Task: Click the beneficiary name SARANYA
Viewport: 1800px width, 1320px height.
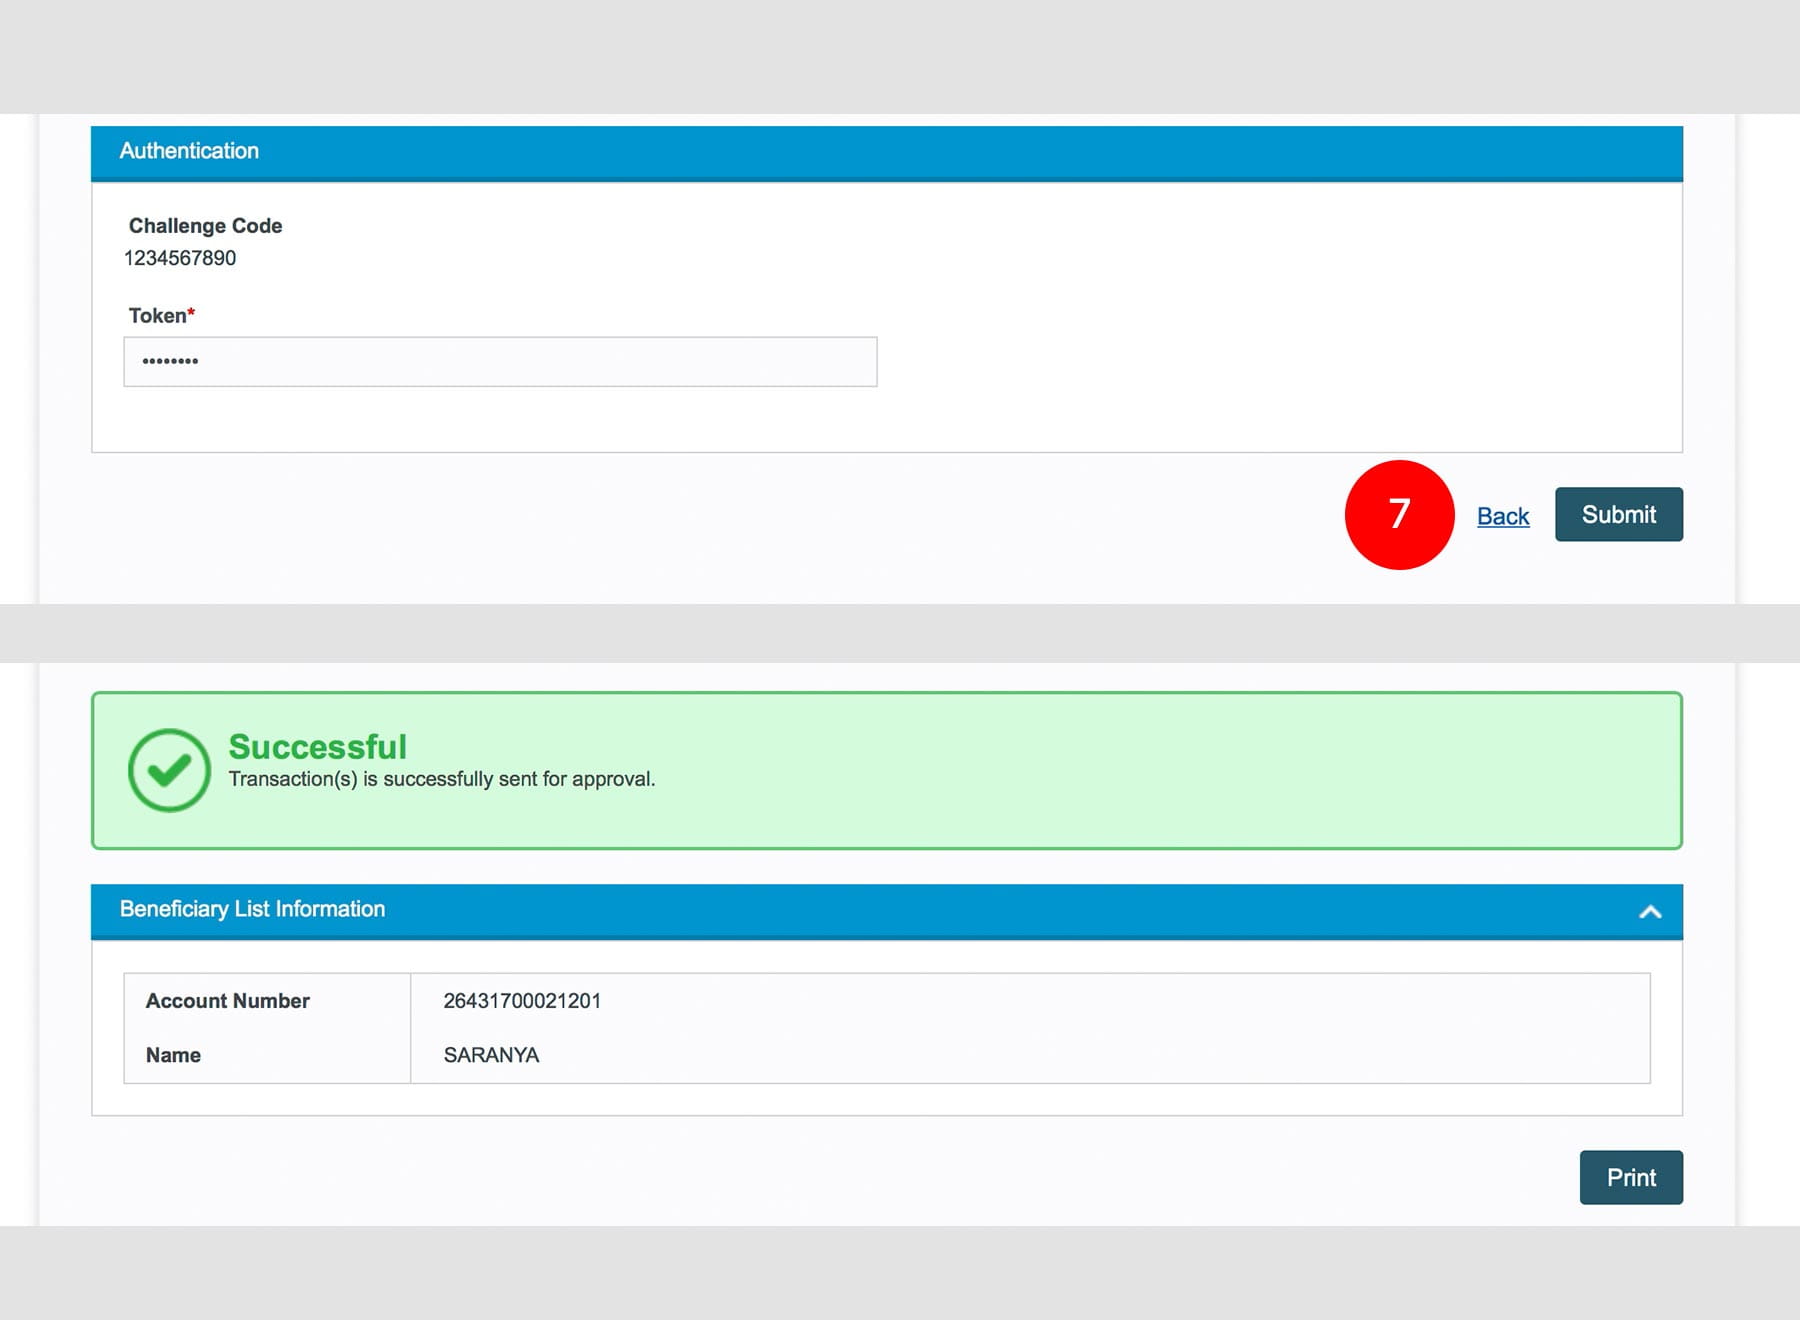Action: pos(491,1055)
